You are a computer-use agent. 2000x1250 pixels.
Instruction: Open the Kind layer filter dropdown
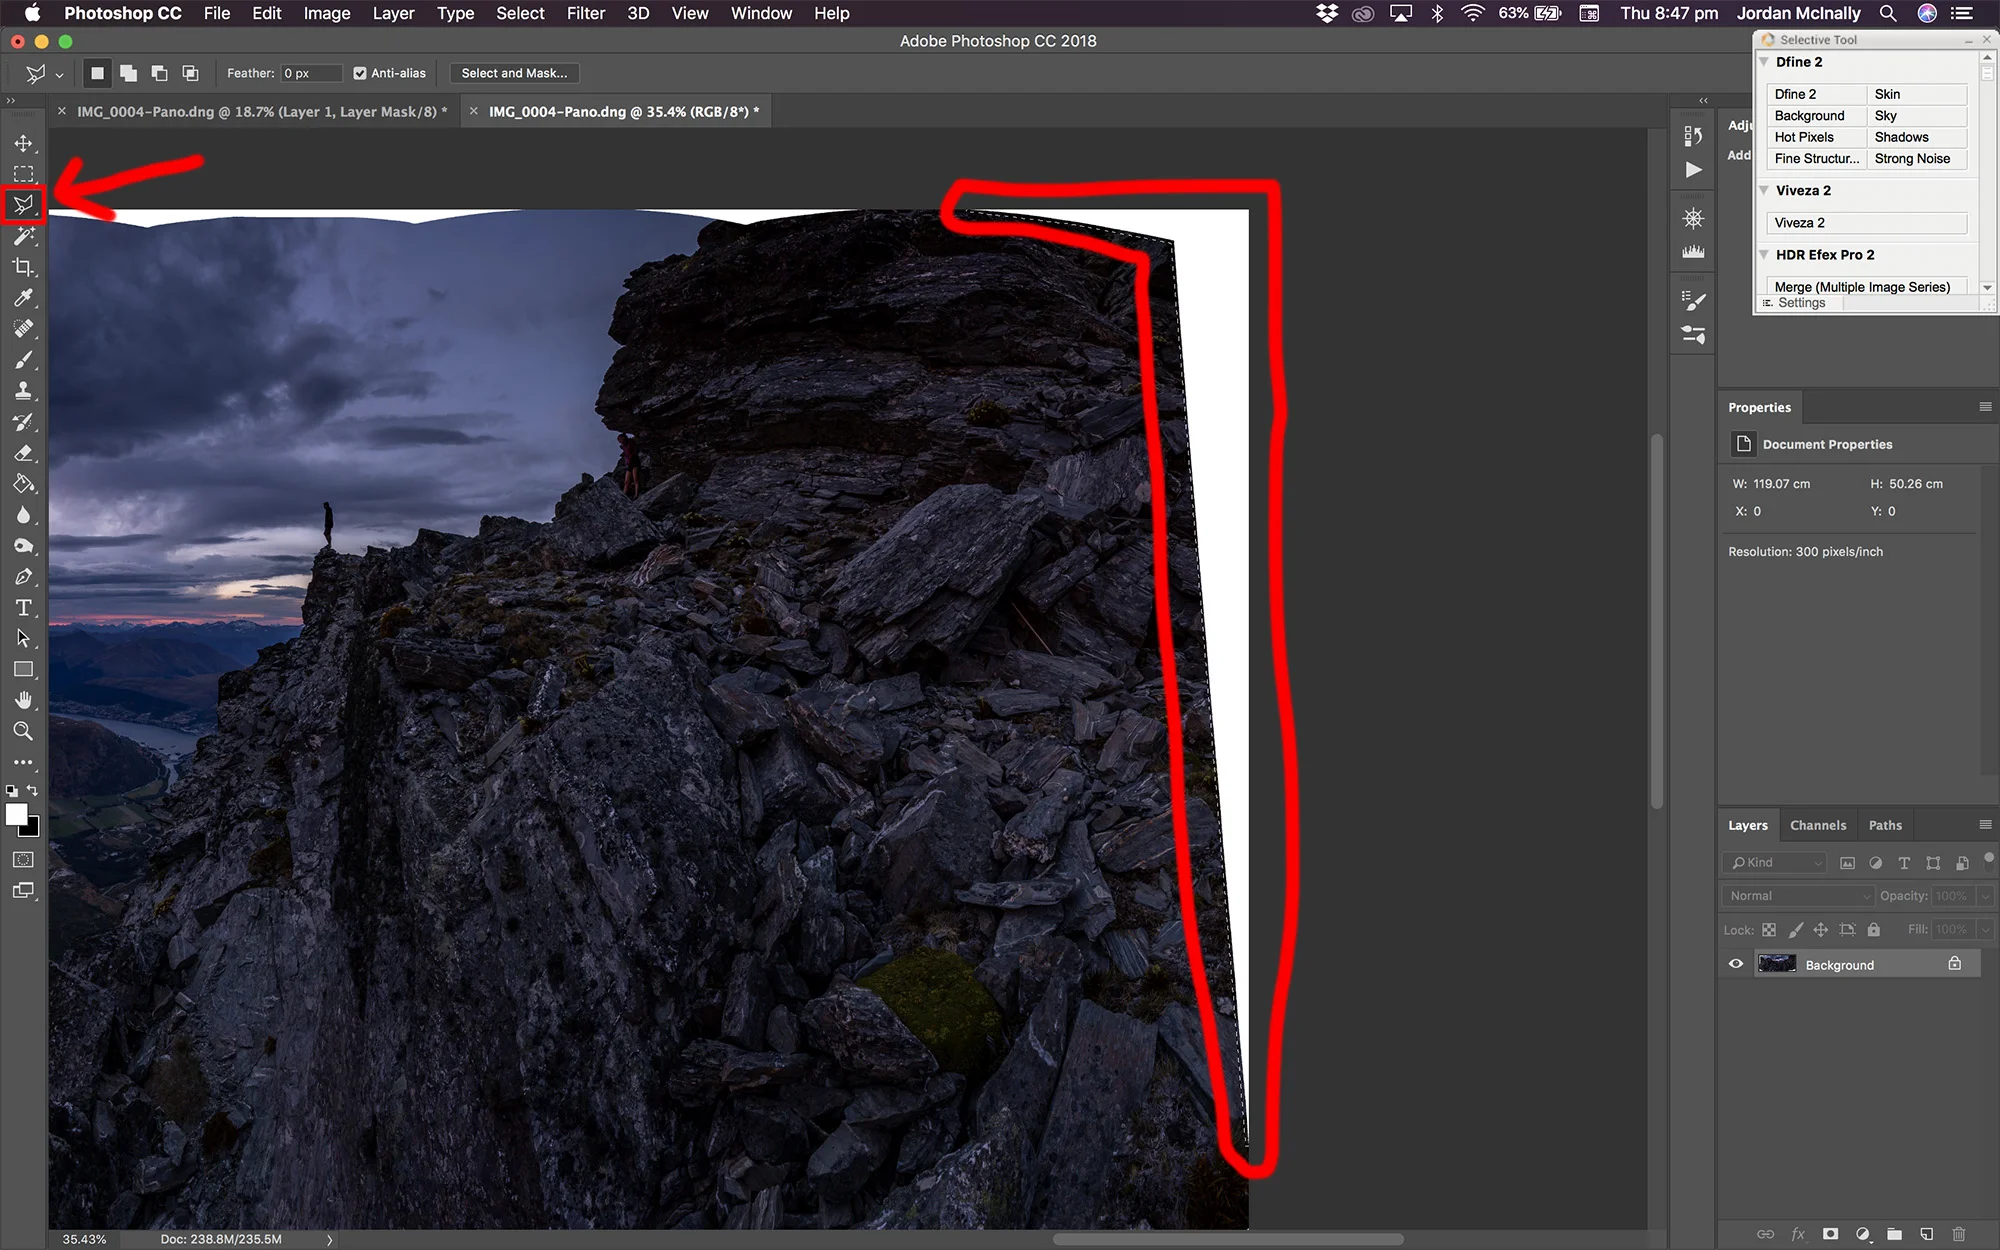click(1775, 862)
